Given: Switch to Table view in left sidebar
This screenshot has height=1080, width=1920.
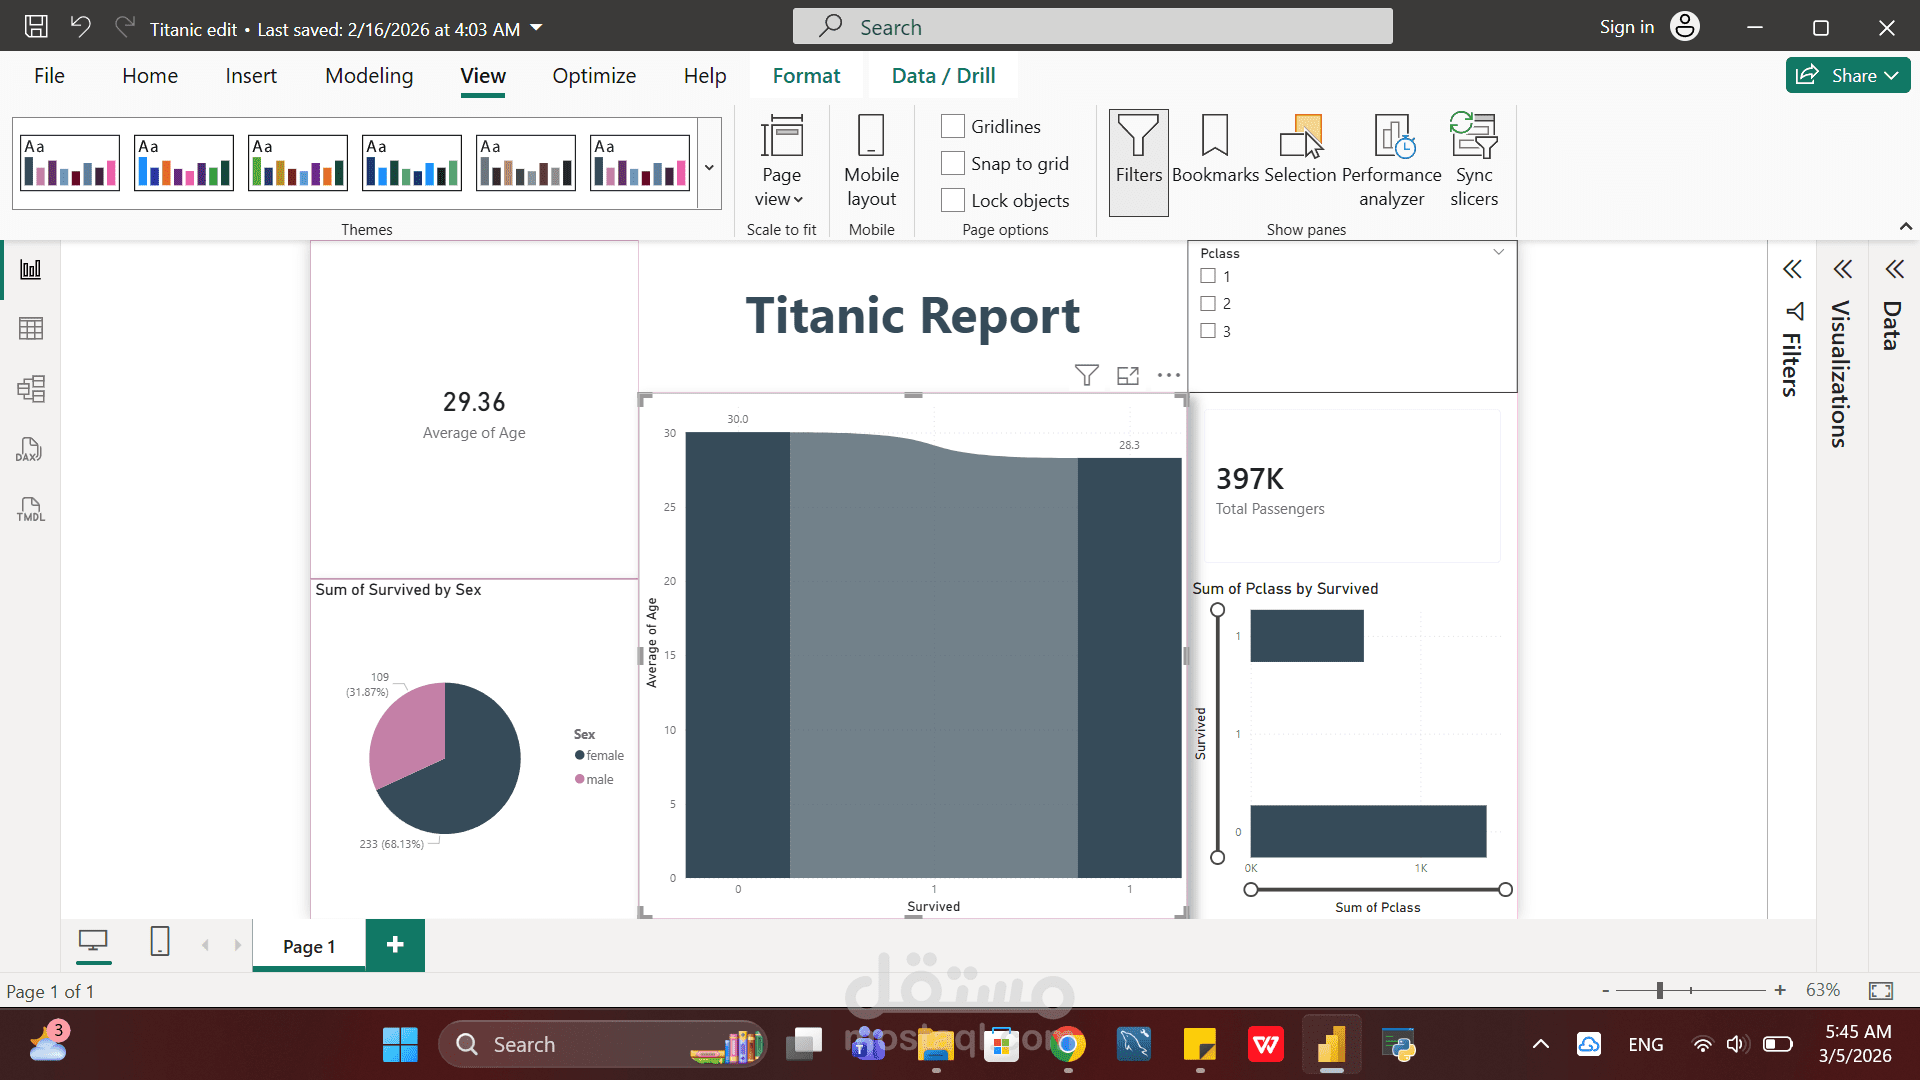Looking at the screenshot, I should 31,329.
